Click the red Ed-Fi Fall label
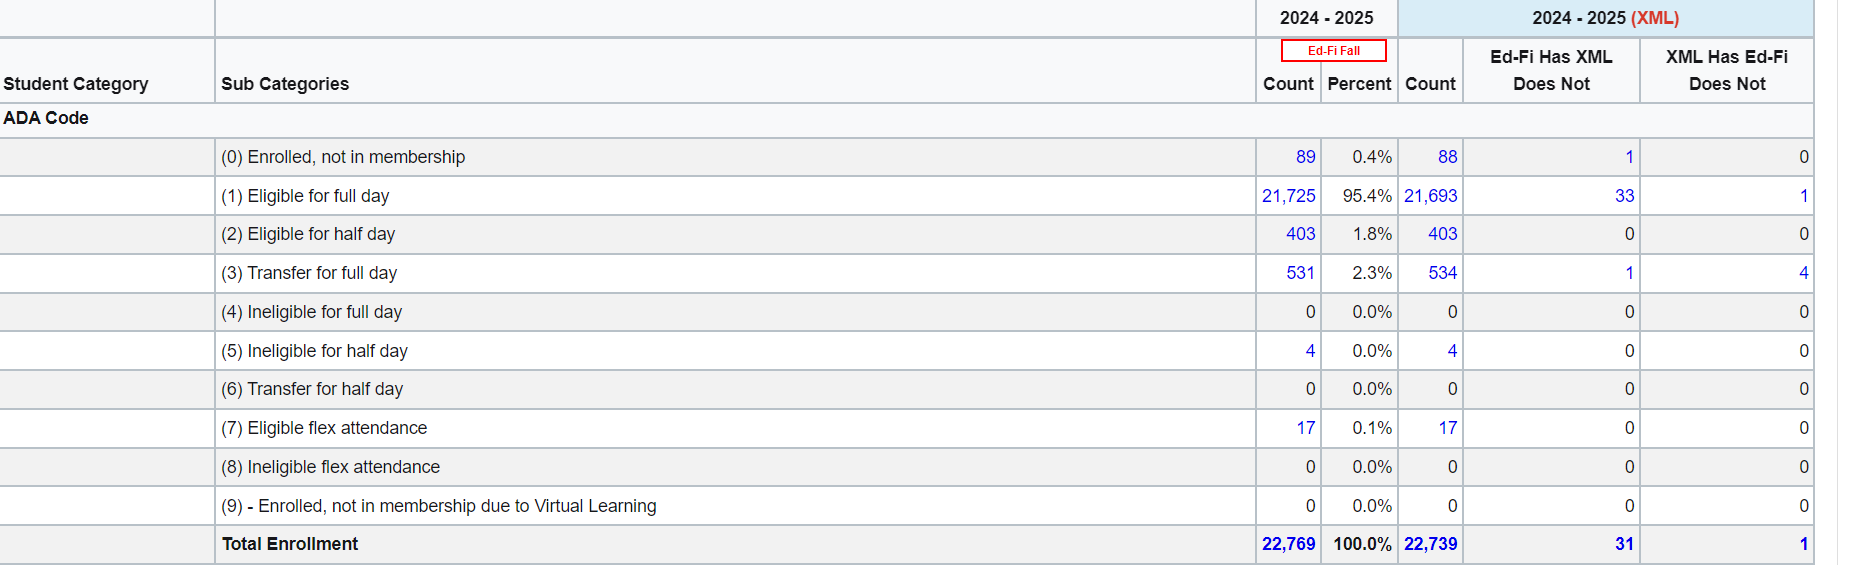Image resolution: width=1849 pixels, height=565 pixels. (x=1333, y=51)
